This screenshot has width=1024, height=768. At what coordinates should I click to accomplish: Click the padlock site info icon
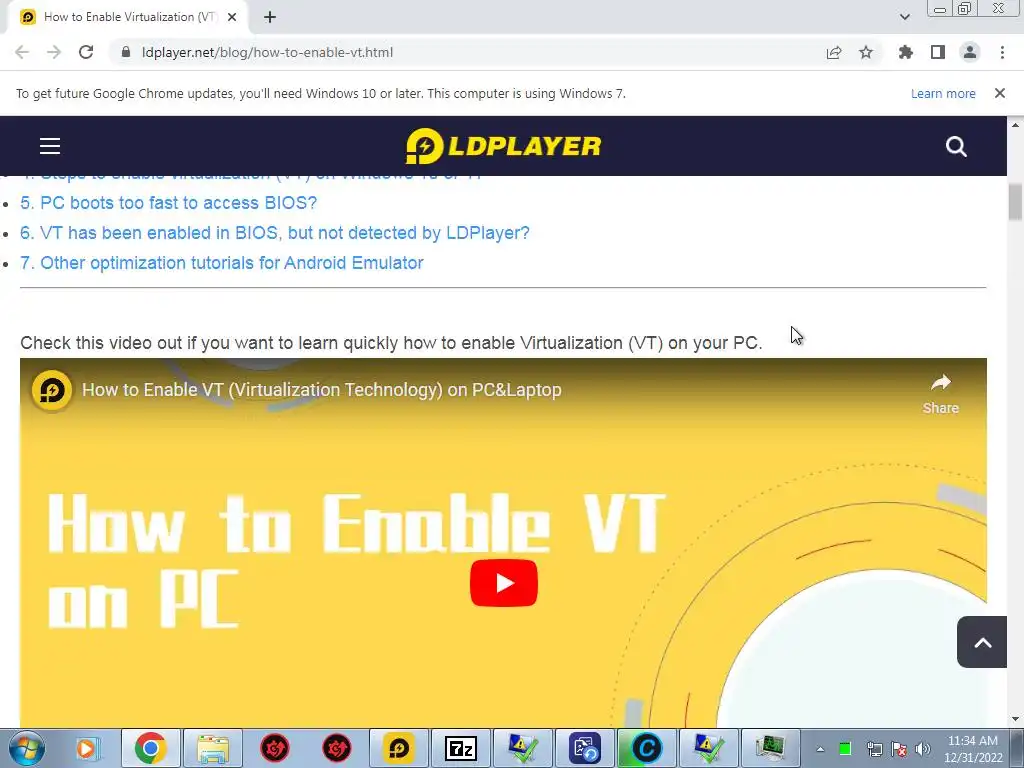126,52
